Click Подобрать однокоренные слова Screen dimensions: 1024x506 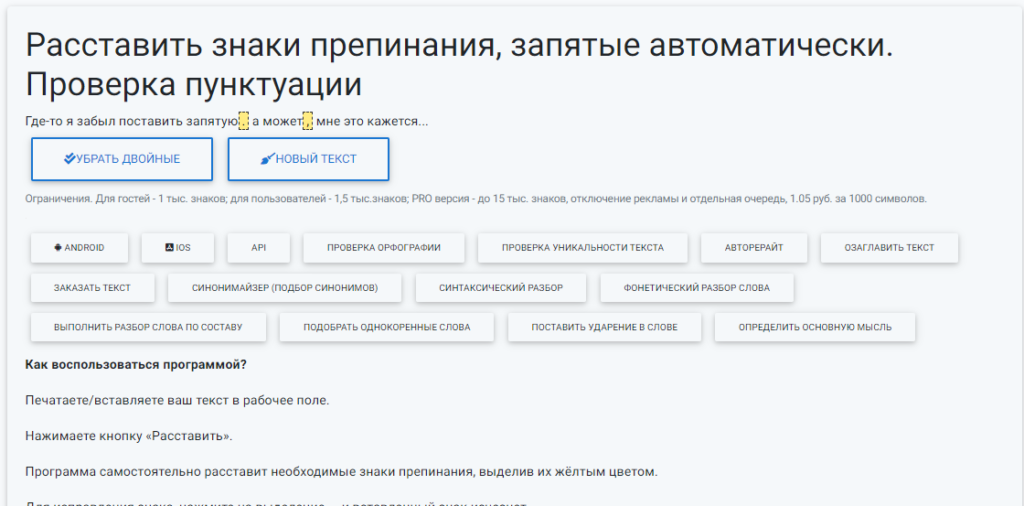[x=387, y=327]
